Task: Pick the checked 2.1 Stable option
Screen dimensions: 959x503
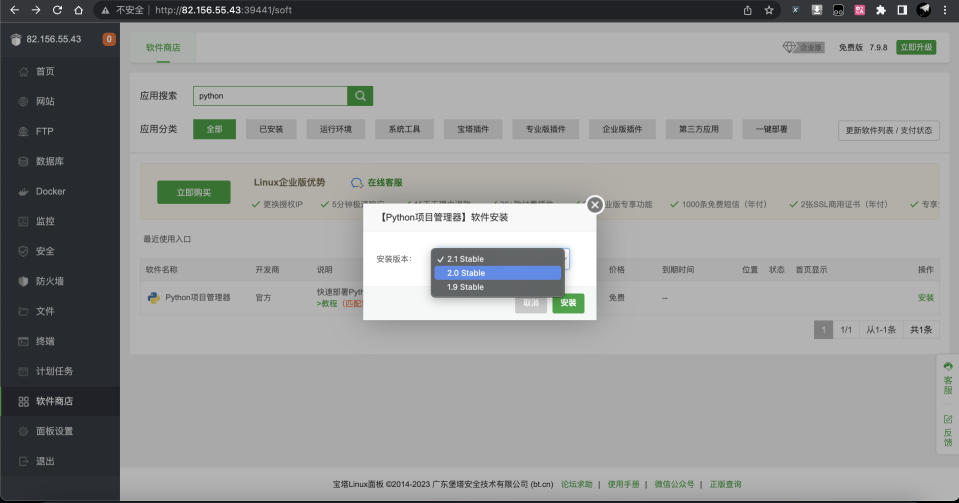Action: [x=497, y=259]
